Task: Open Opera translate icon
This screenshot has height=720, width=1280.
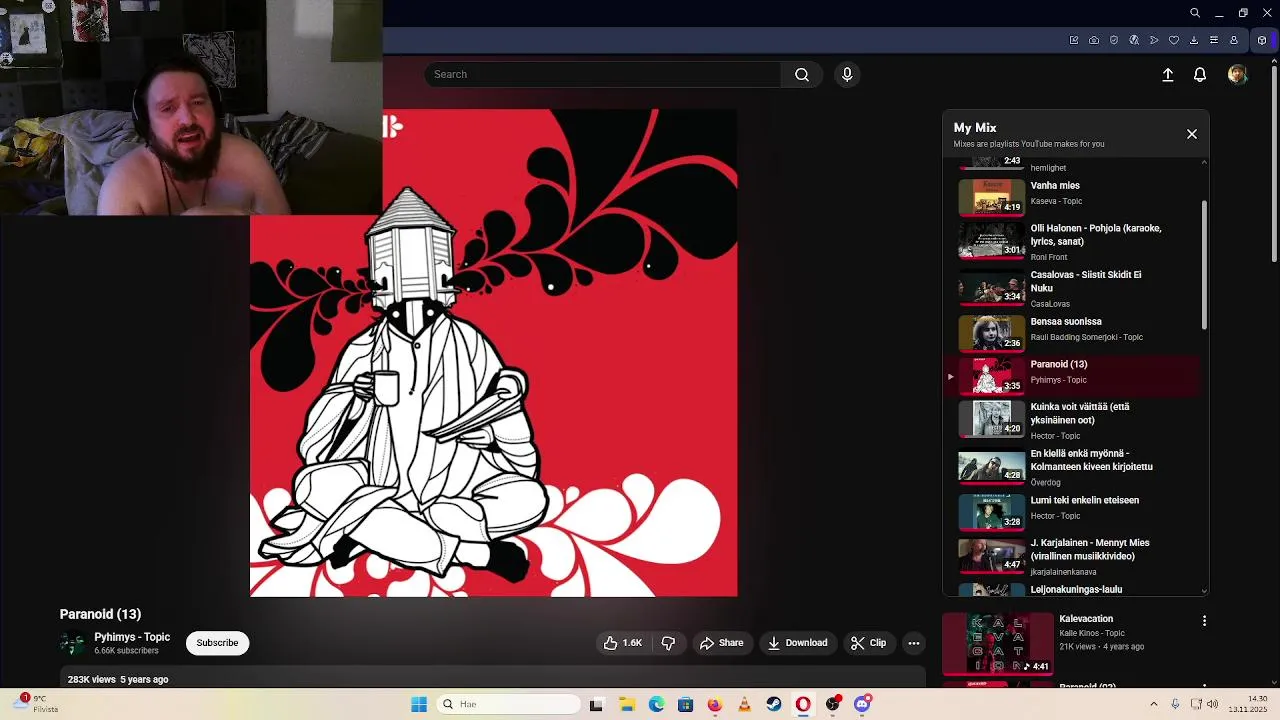Action: click(1134, 40)
